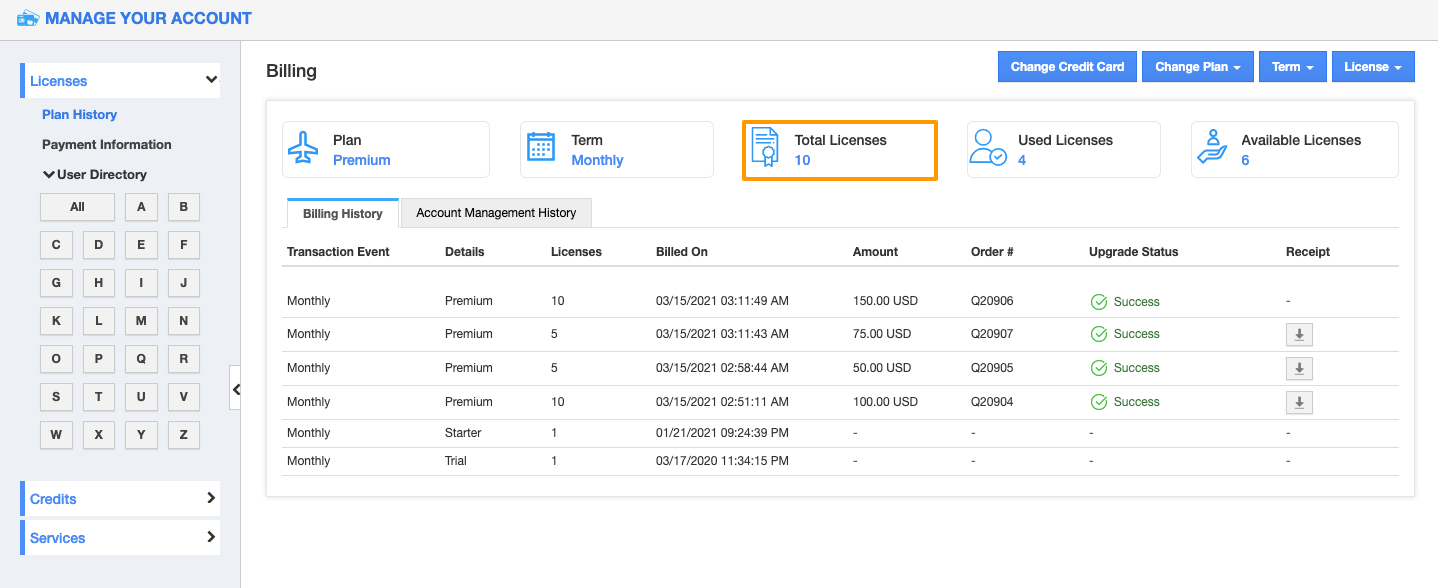The height and width of the screenshot is (588, 1438).
Task: Click the calendar Term icon
Action: tap(541, 147)
